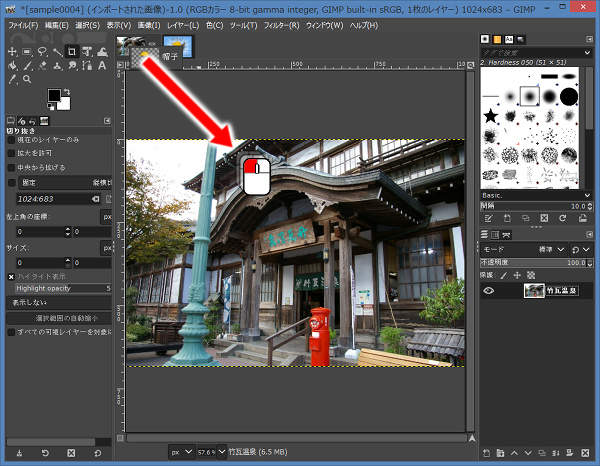The image size is (600, 466).
Task: Click the black foreground color swatch
Action: click(54, 96)
